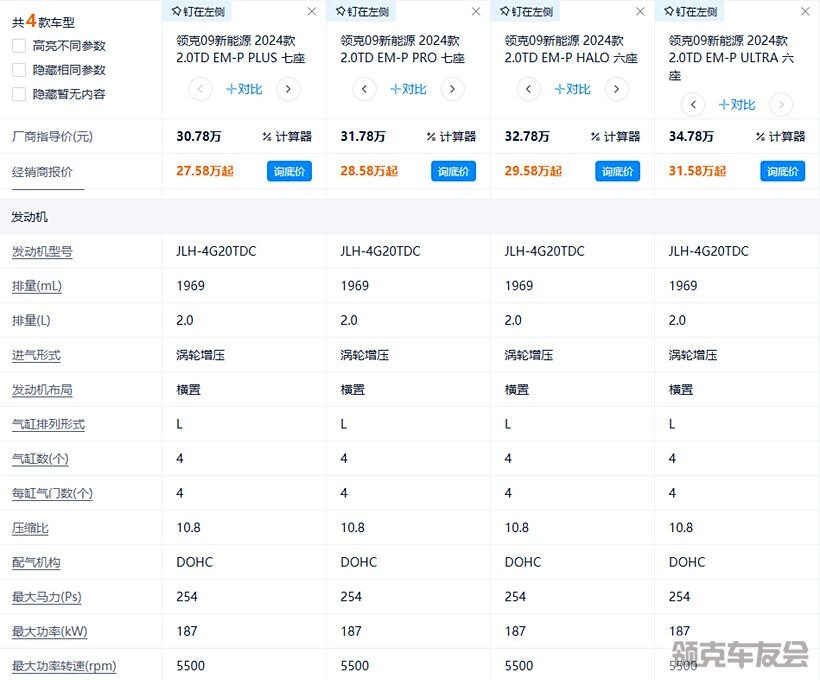Open 计算器 for 31.78万 model
This screenshot has height=680, width=820.
pos(451,137)
